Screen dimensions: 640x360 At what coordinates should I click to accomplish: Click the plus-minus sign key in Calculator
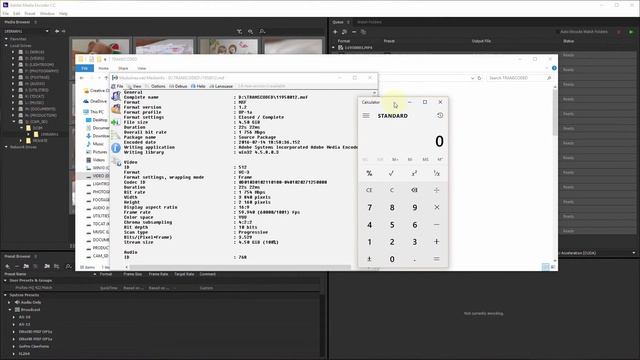[369, 259]
